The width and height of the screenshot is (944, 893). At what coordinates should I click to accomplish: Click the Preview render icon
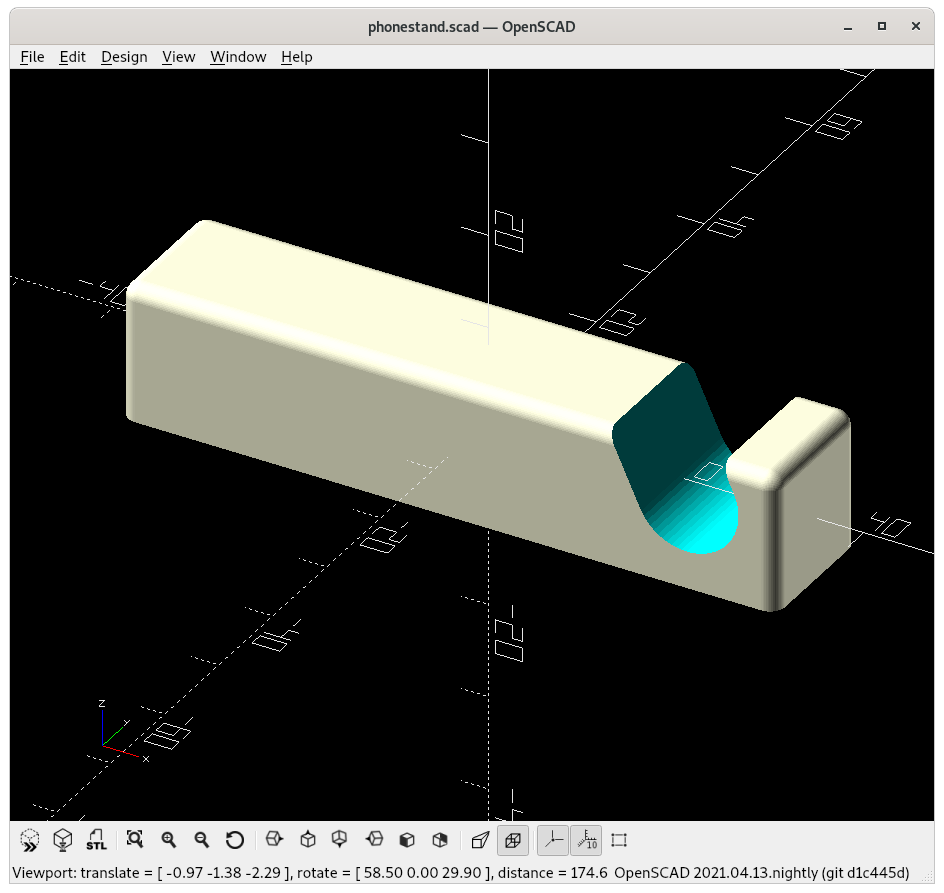(30, 840)
